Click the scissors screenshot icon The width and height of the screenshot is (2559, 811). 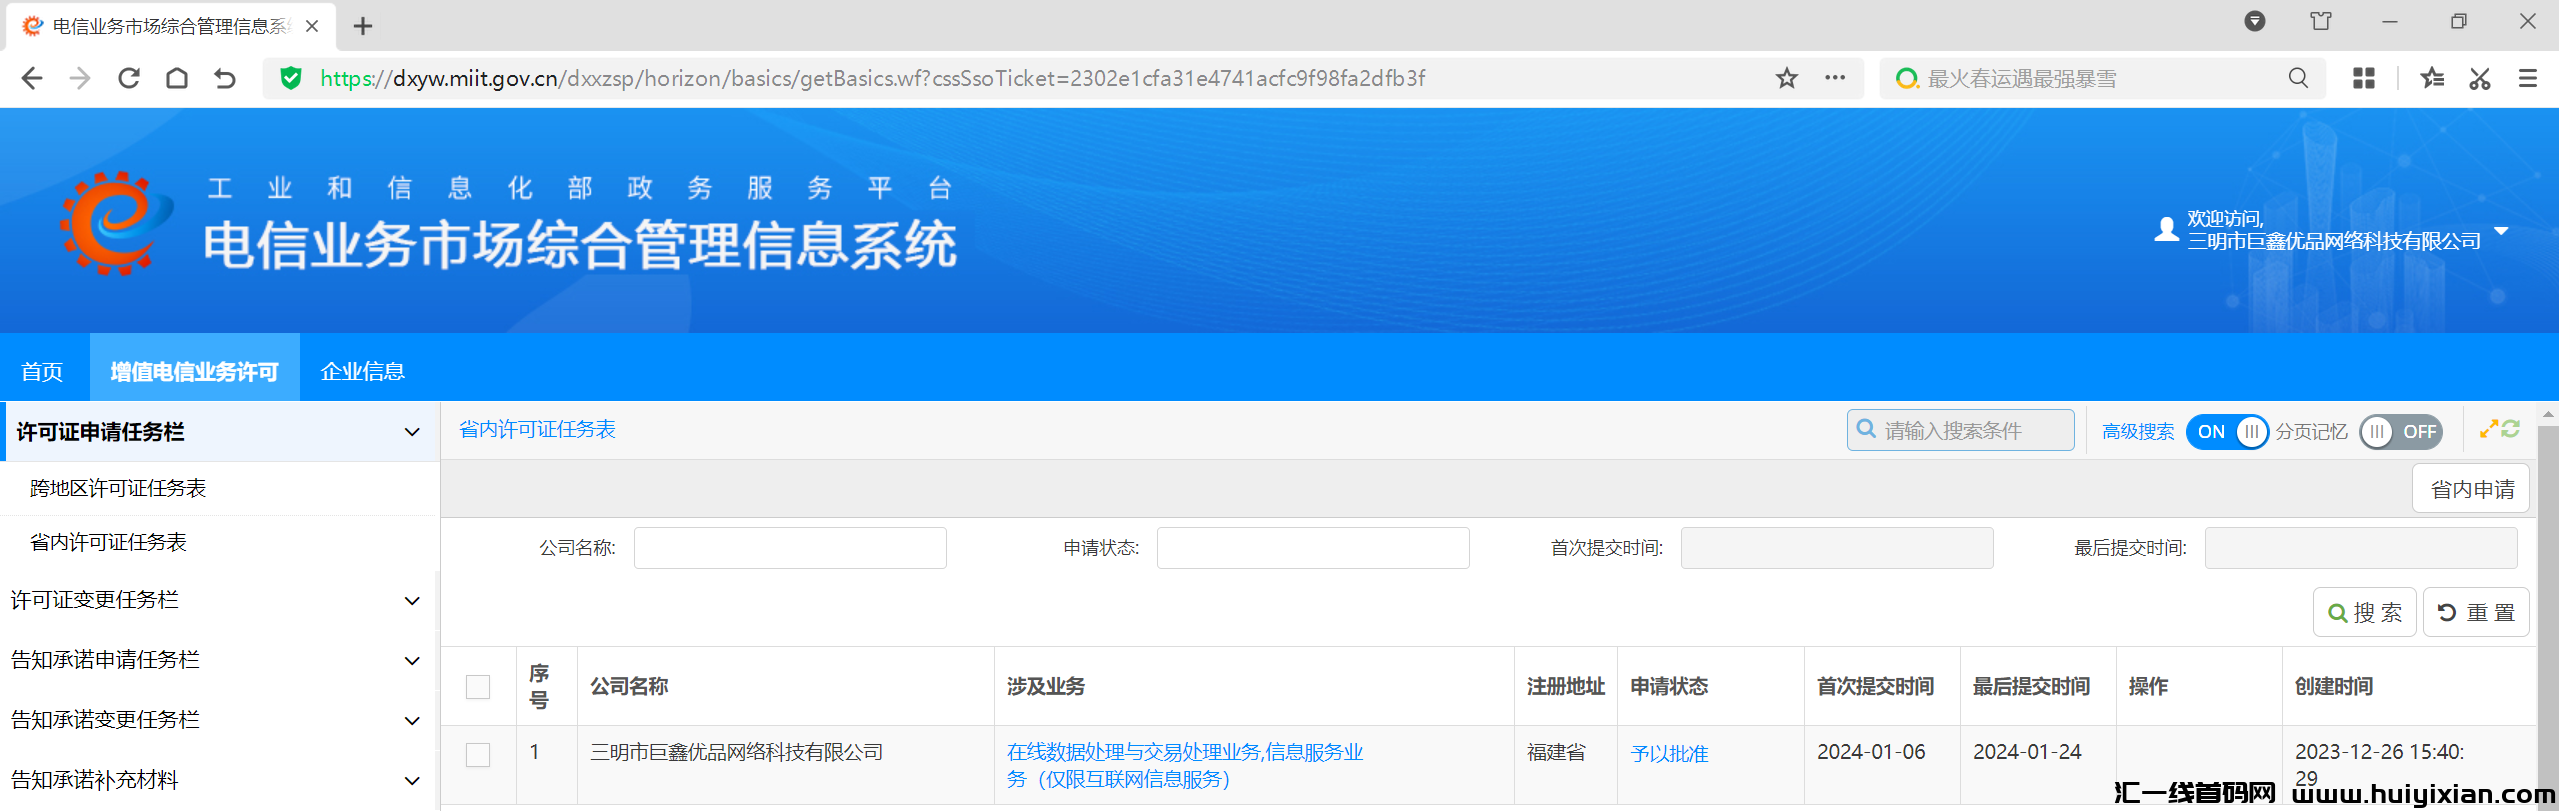(x=2479, y=78)
